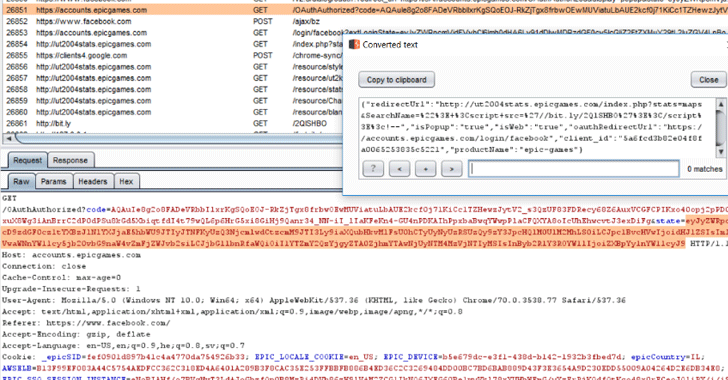This screenshot has width=728, height=380.
Task: Select history row 26858 ut2004stats.epicgames.com
Action: pyautogui.click(x=172, y=89)
